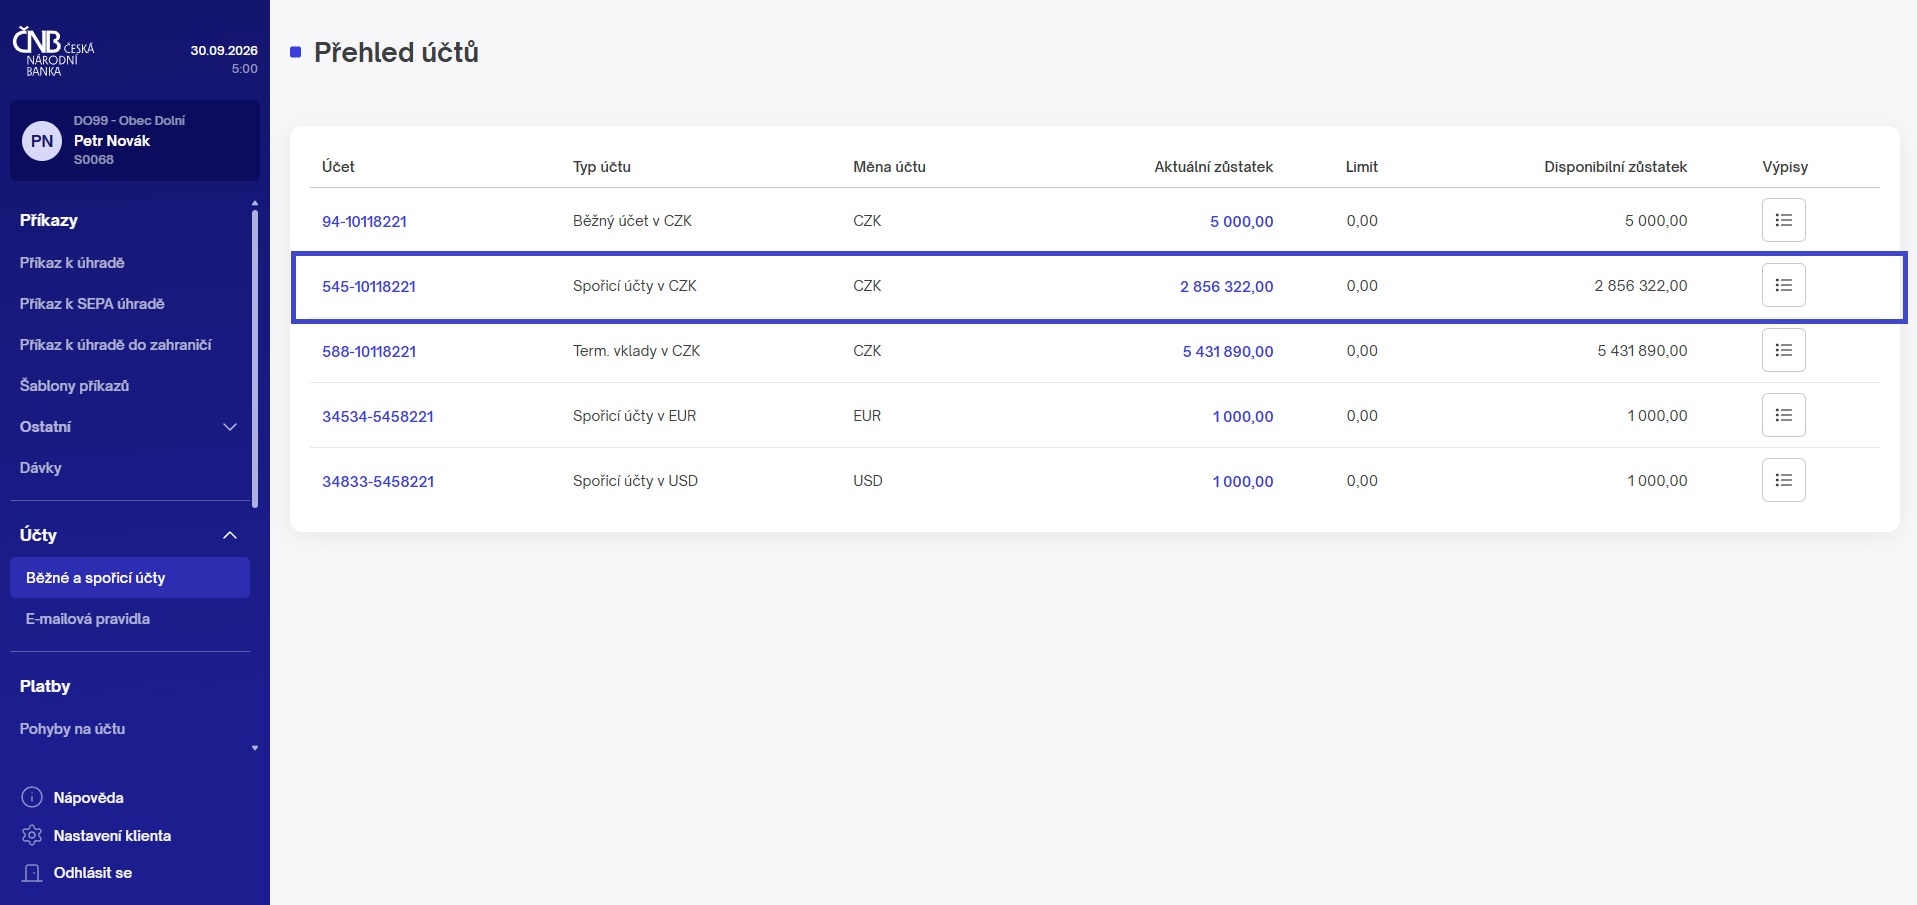
Task: Open account link 545-10118221
Action: click(369, 286)
